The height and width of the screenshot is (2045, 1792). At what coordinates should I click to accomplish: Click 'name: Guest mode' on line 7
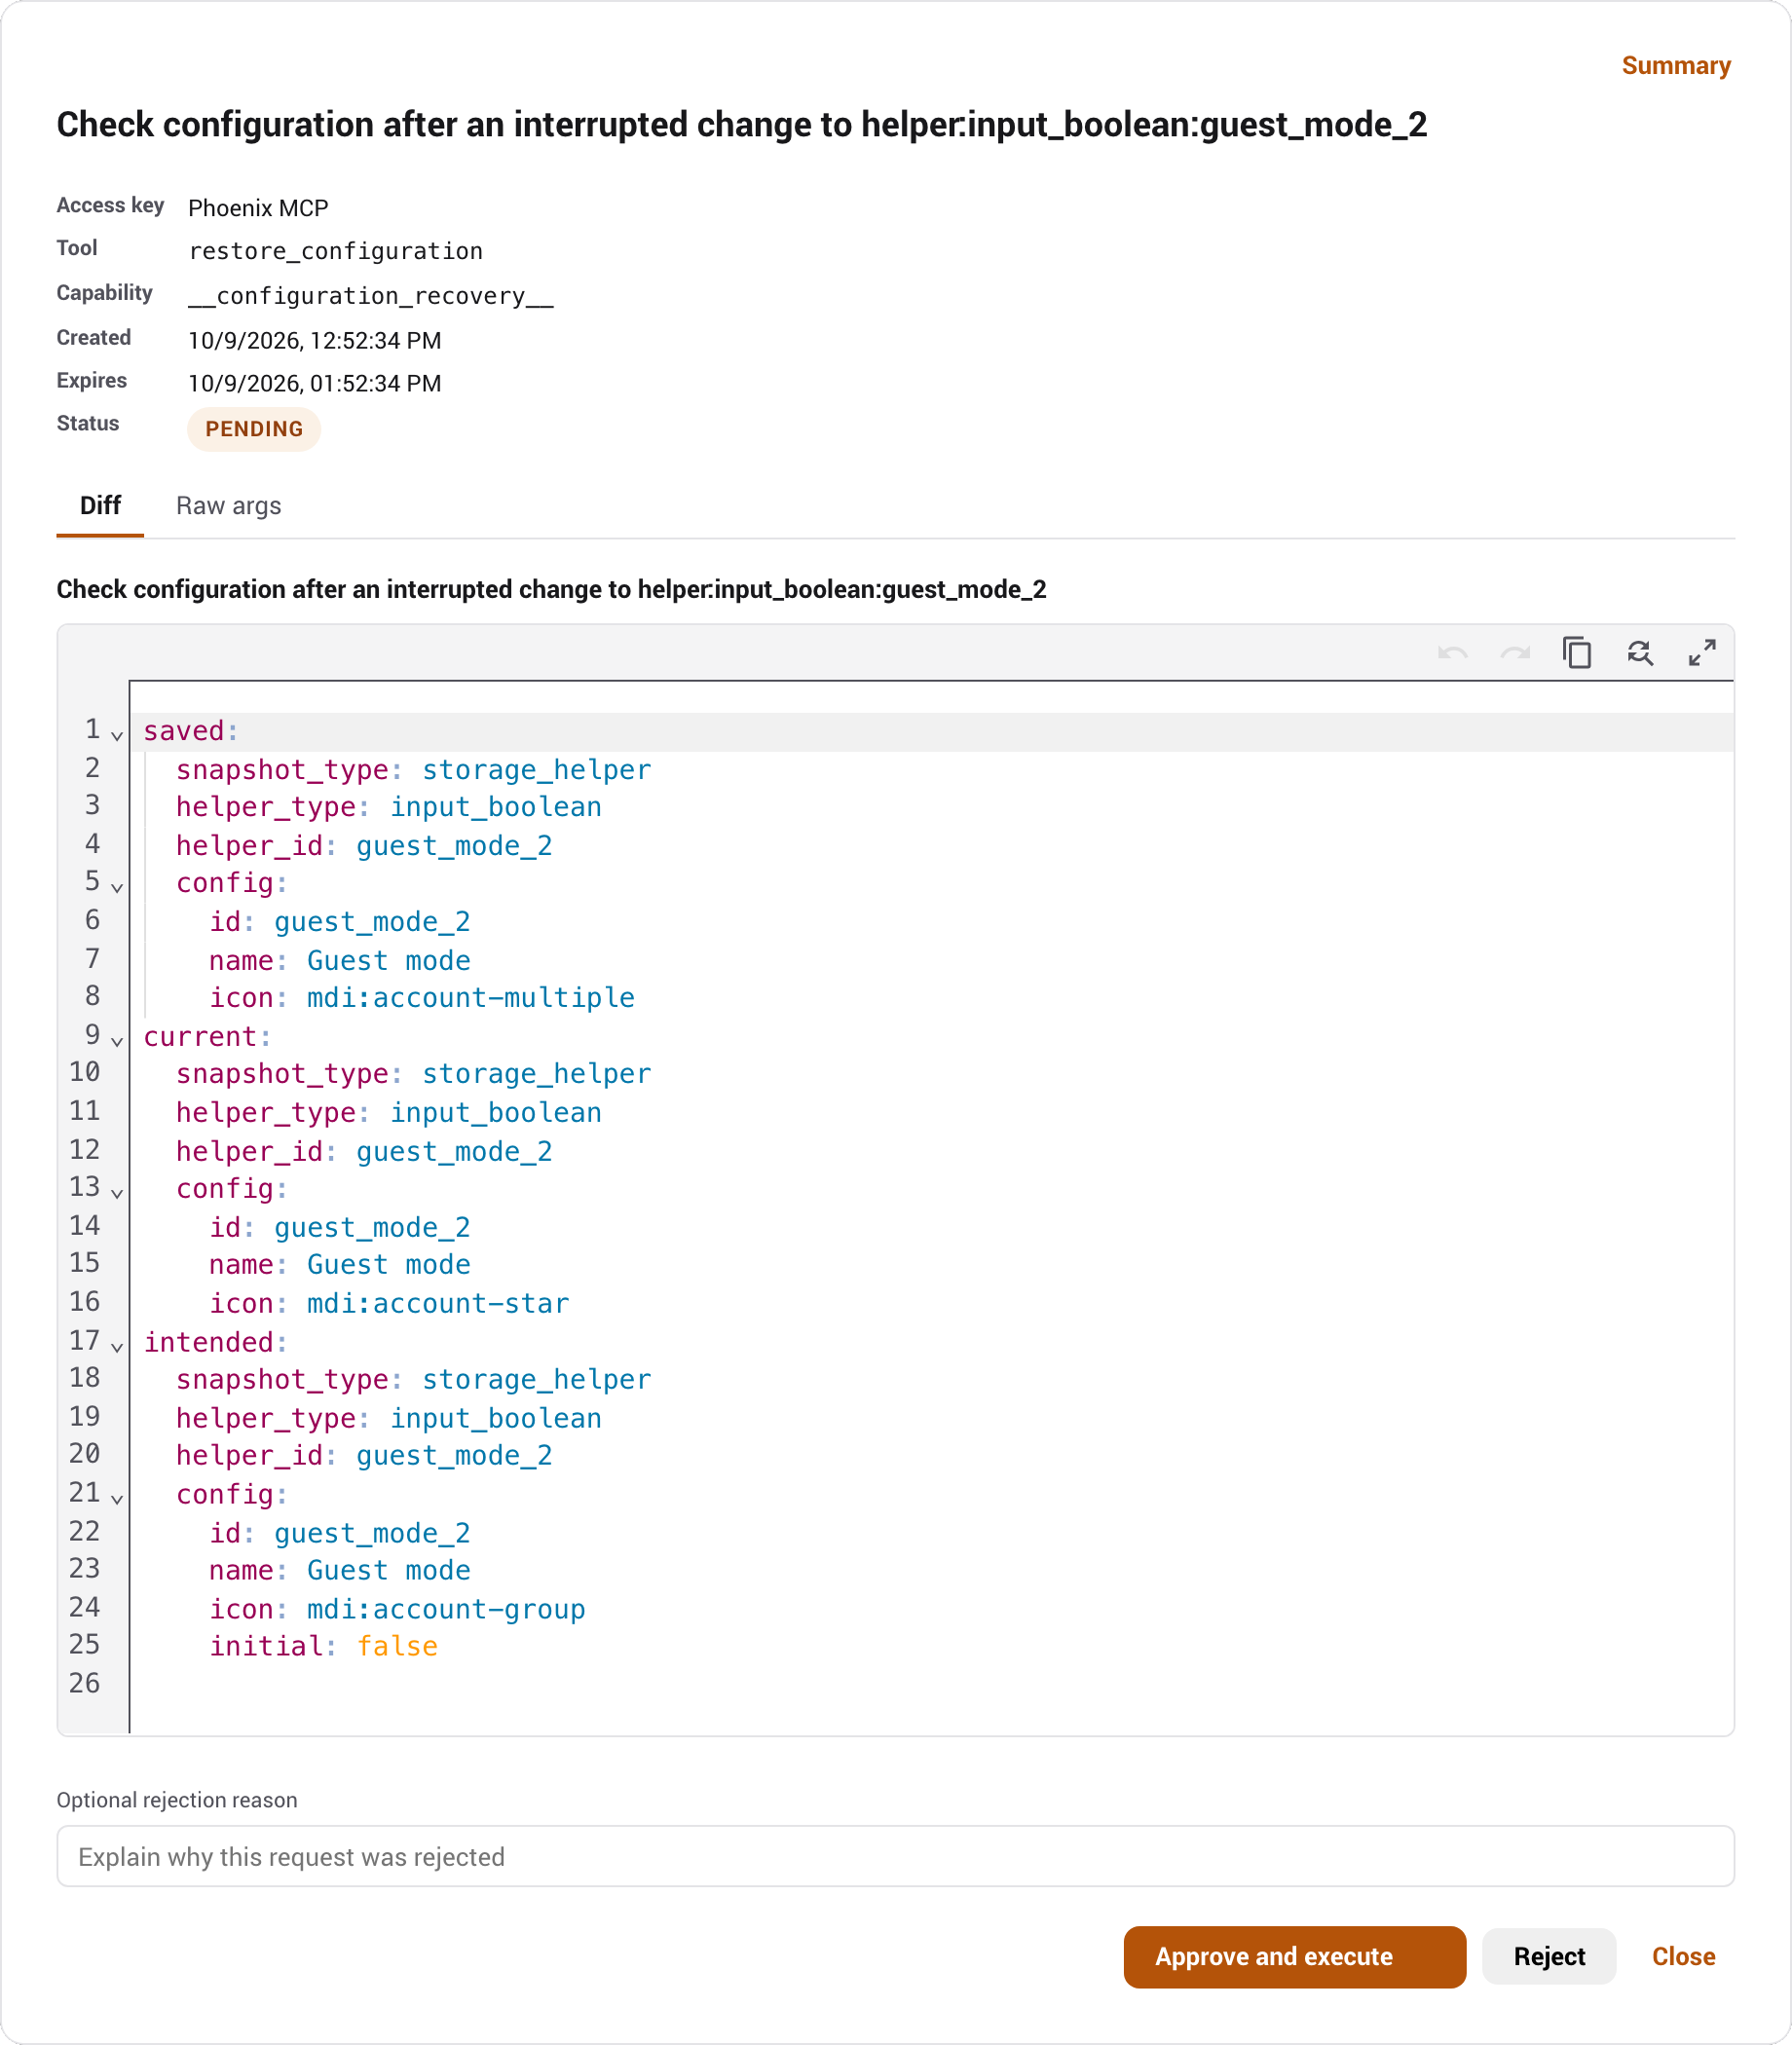click(340, 960)
